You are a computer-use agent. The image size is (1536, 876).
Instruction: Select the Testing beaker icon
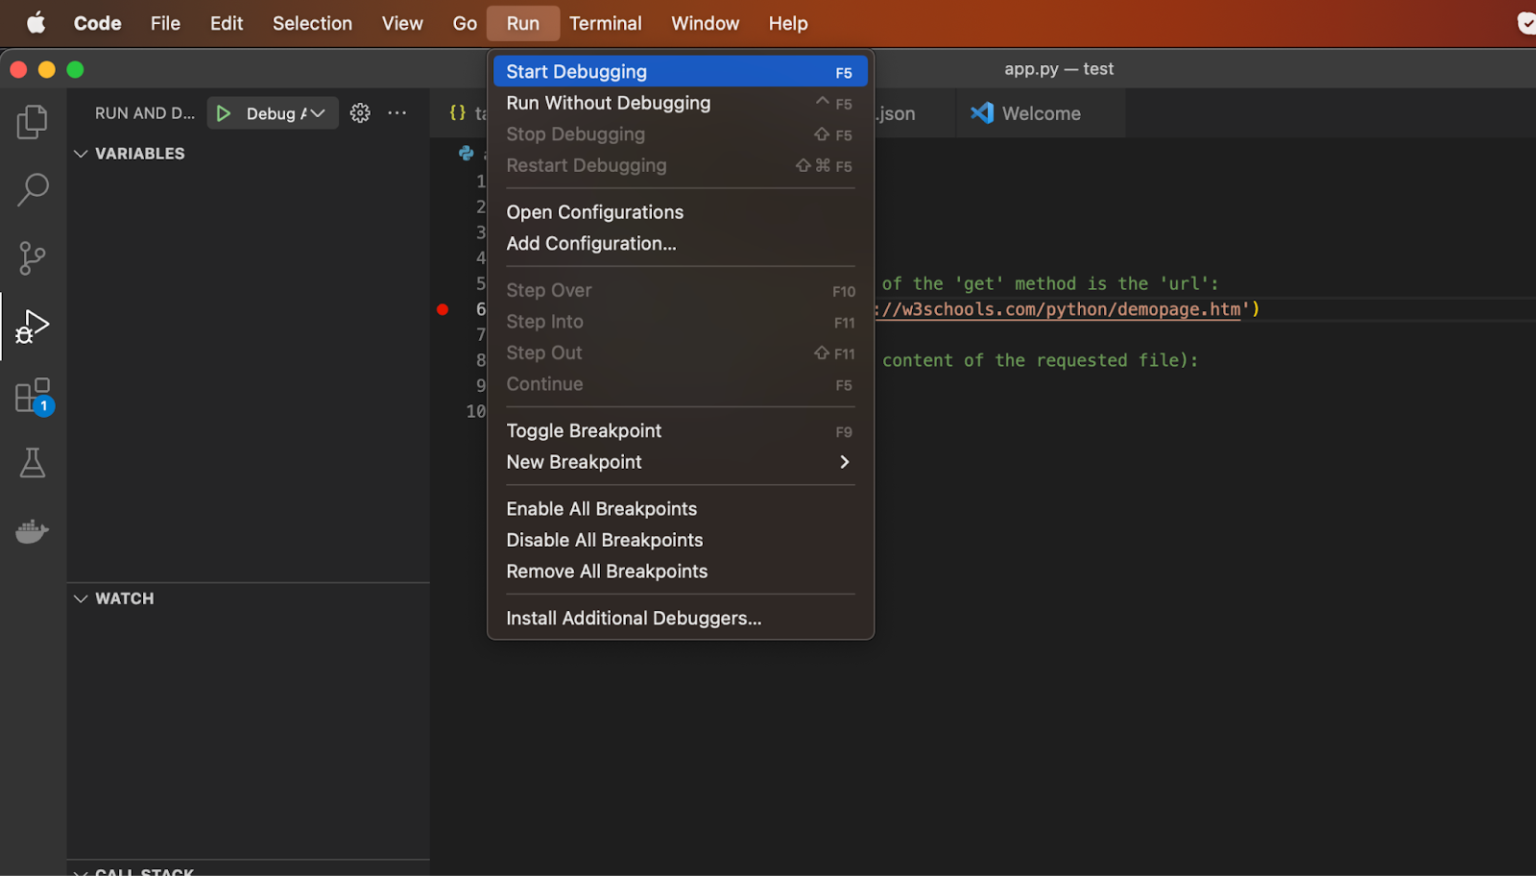pyautogui.click(x=32, y=463)
